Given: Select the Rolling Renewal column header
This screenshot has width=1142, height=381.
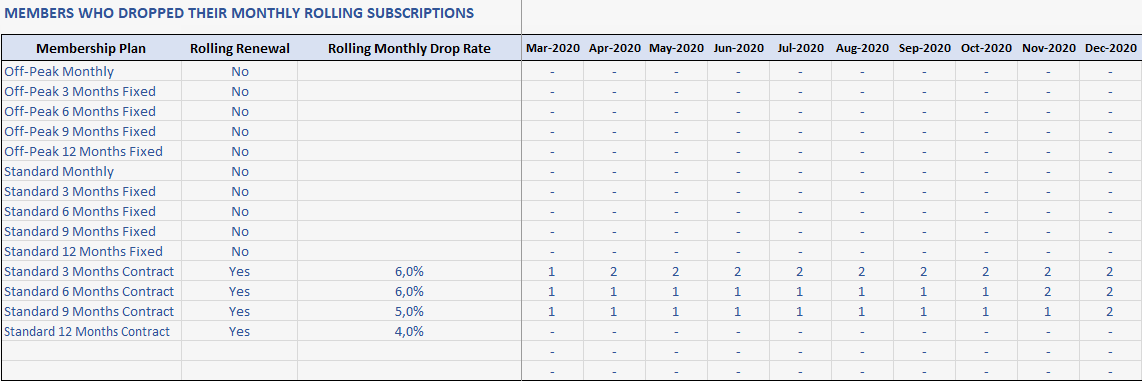Looking at the screenshot, I should [x=240, y=49].
